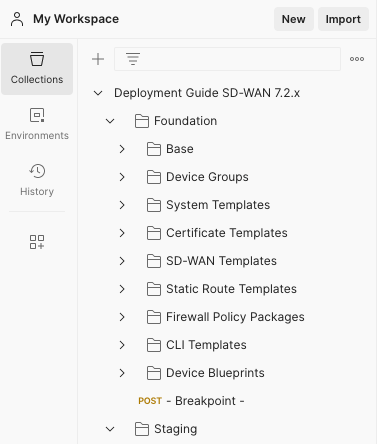This screenshot has height=444, width=377.
Task: Click the Device Groups folder icon
Action: pos(154,177)
